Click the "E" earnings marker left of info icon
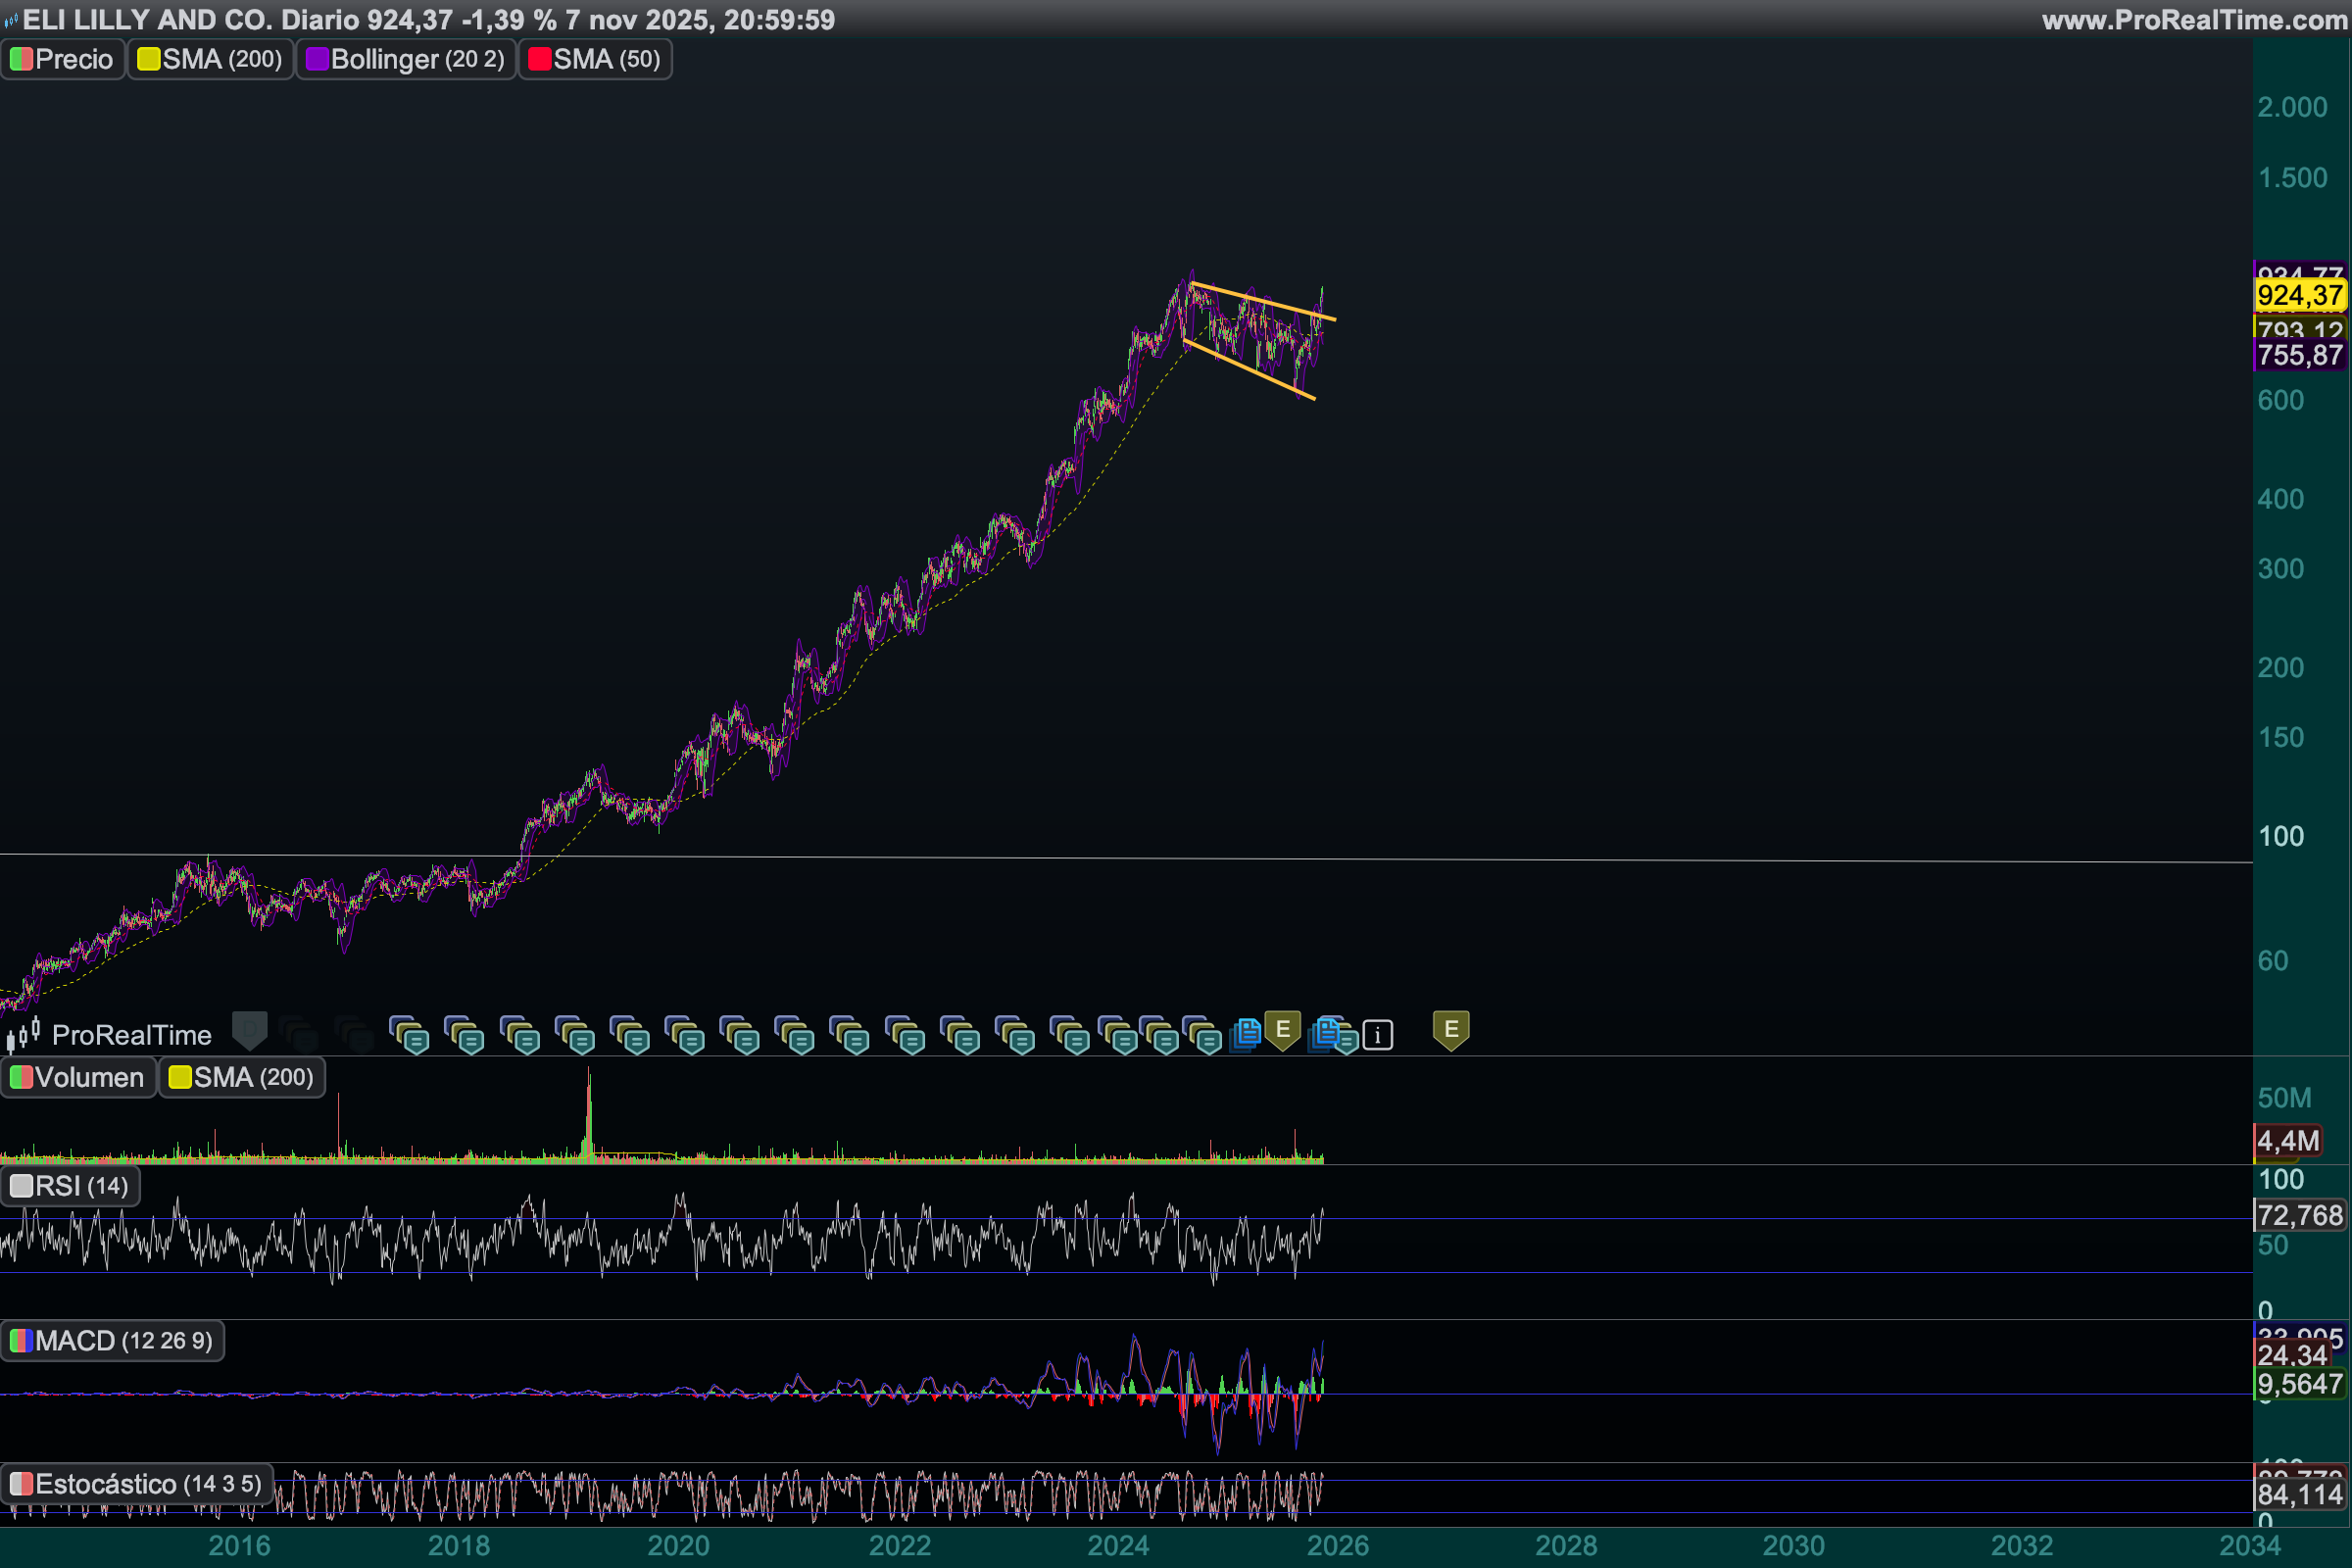 (1282, 1029)
